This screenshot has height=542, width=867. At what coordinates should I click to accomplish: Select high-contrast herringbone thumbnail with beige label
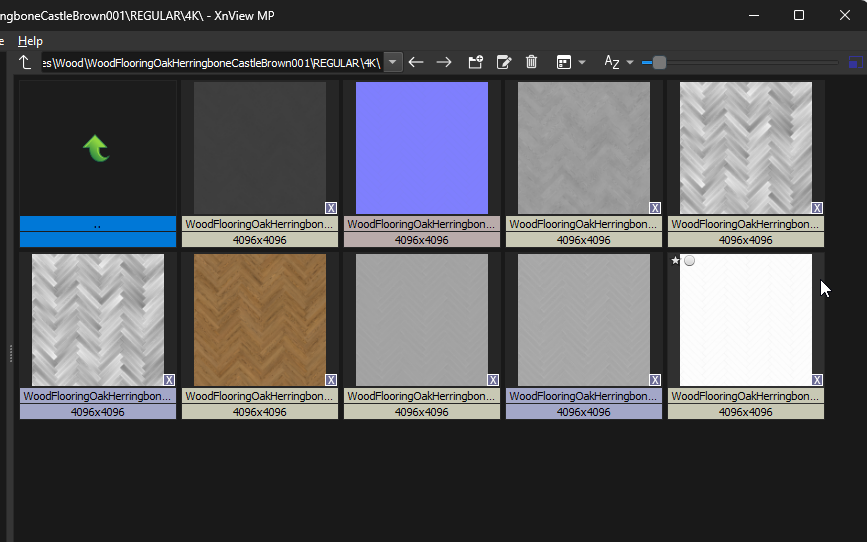746,148
